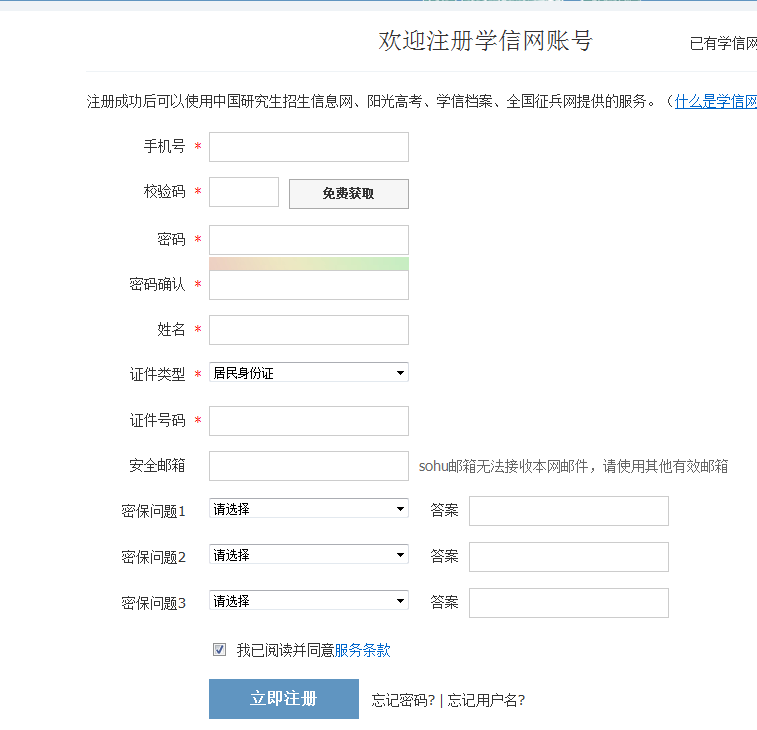
Task: Click the answer field for 密保问题2
Action: coord(568,557)
